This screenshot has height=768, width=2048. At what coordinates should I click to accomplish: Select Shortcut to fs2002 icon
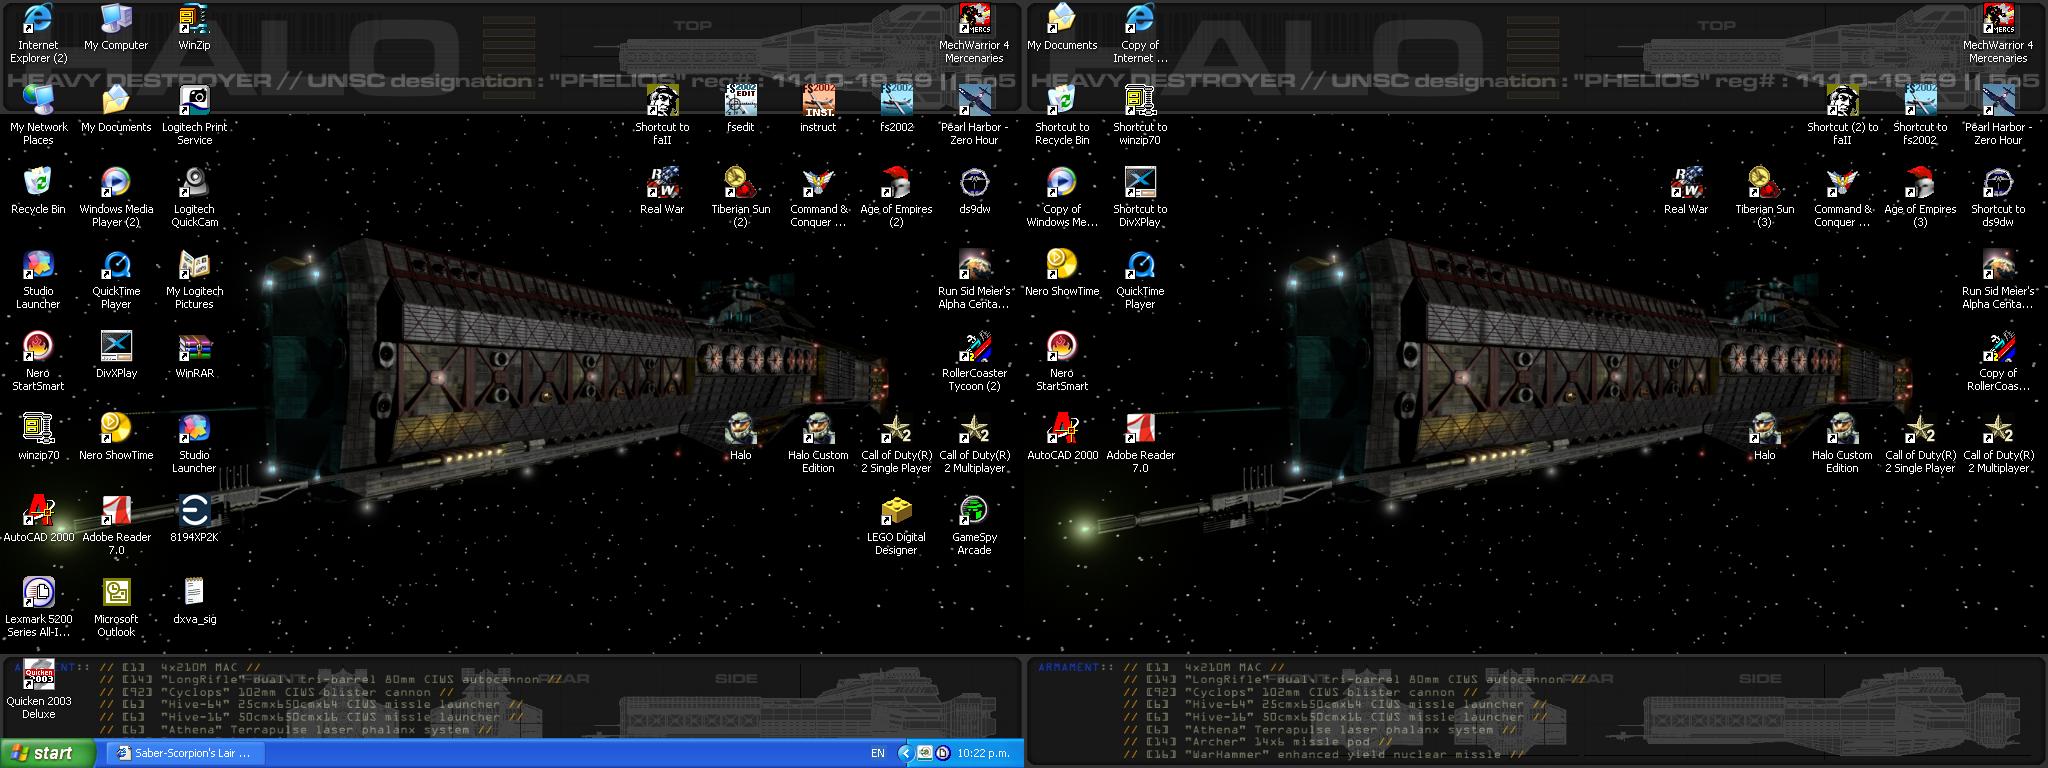tap(1920, 115)
